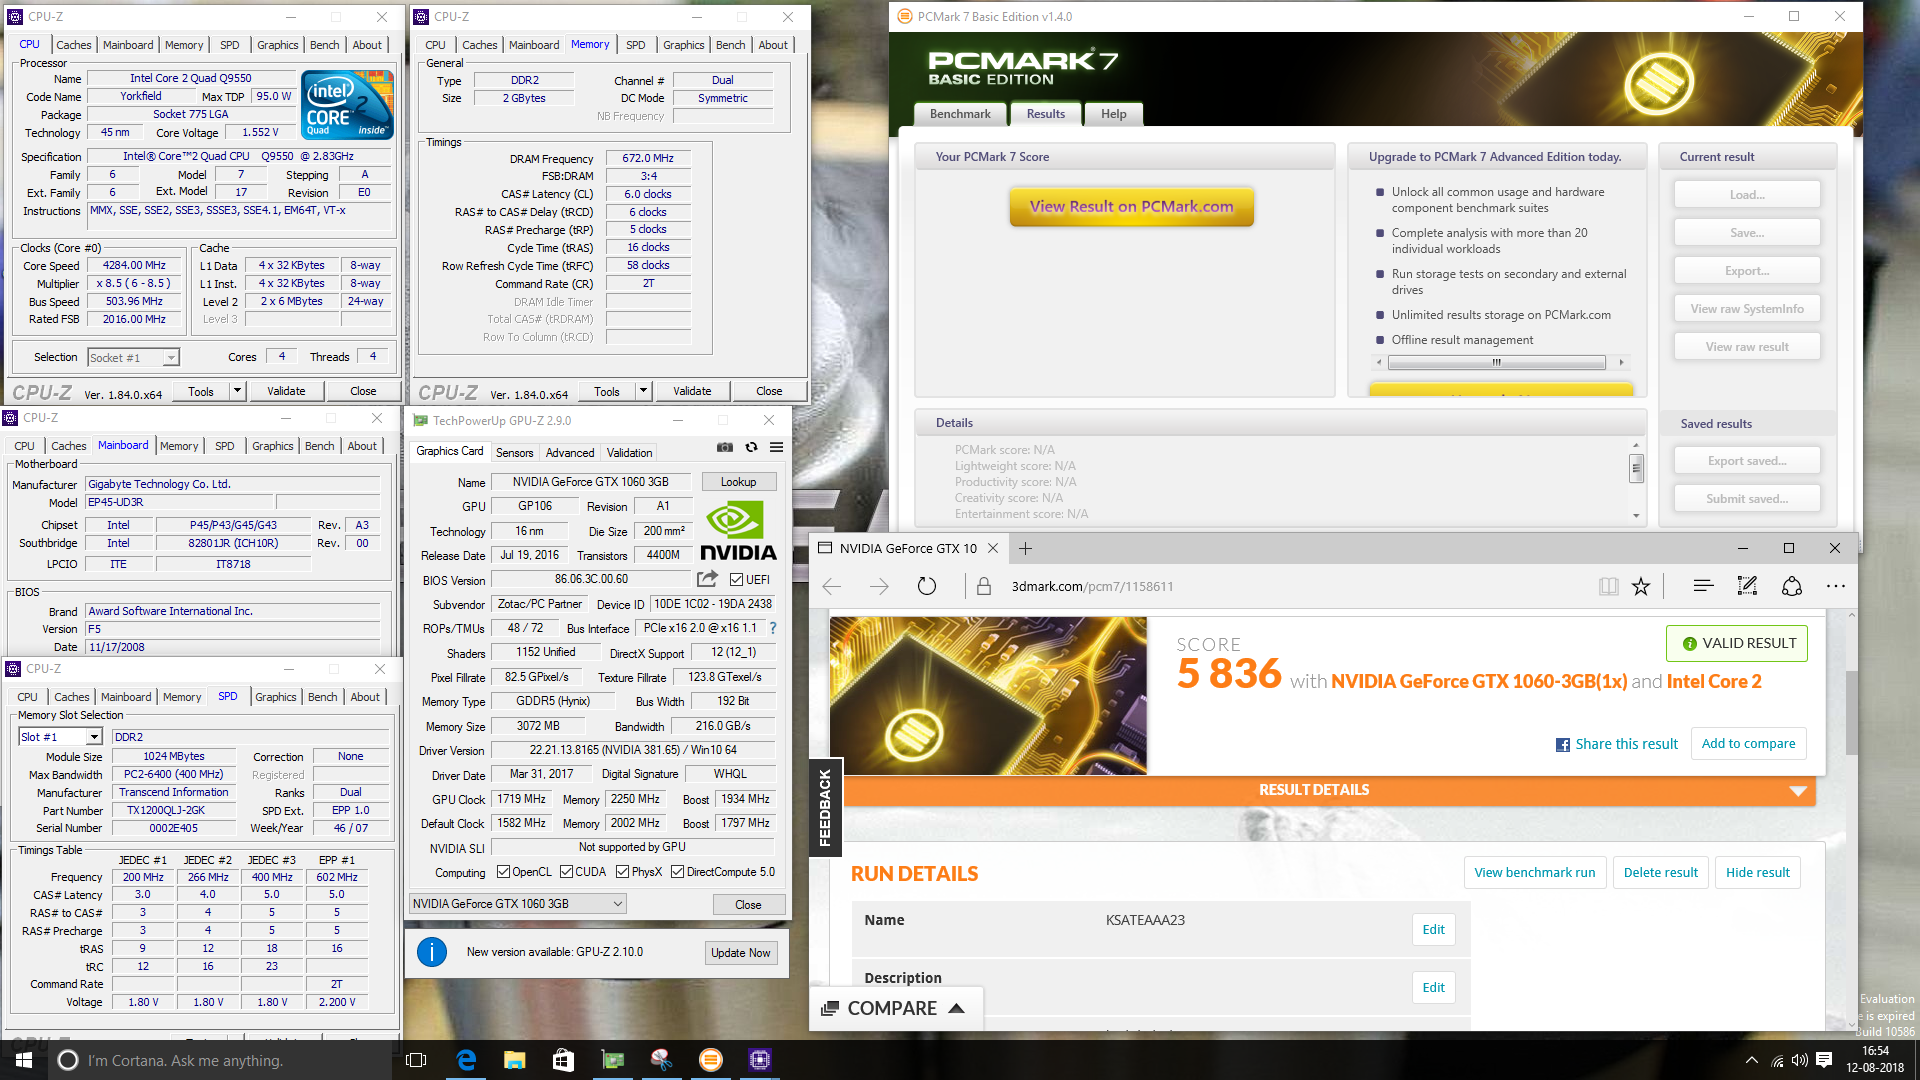
Task: Click the Details panel vertical scrollbar thumb
Action: pyautogui.click(x=1636, y=468)
